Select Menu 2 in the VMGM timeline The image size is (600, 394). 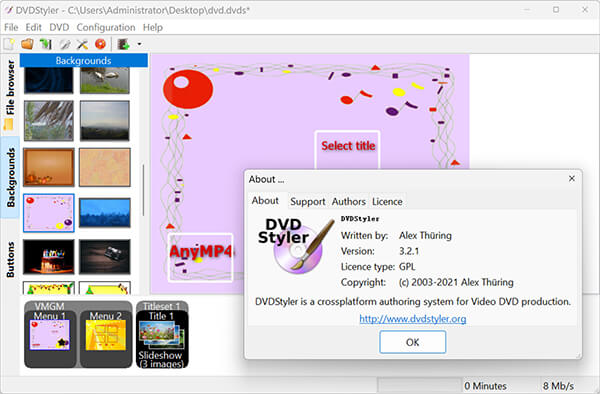click(x=106, y=339)
